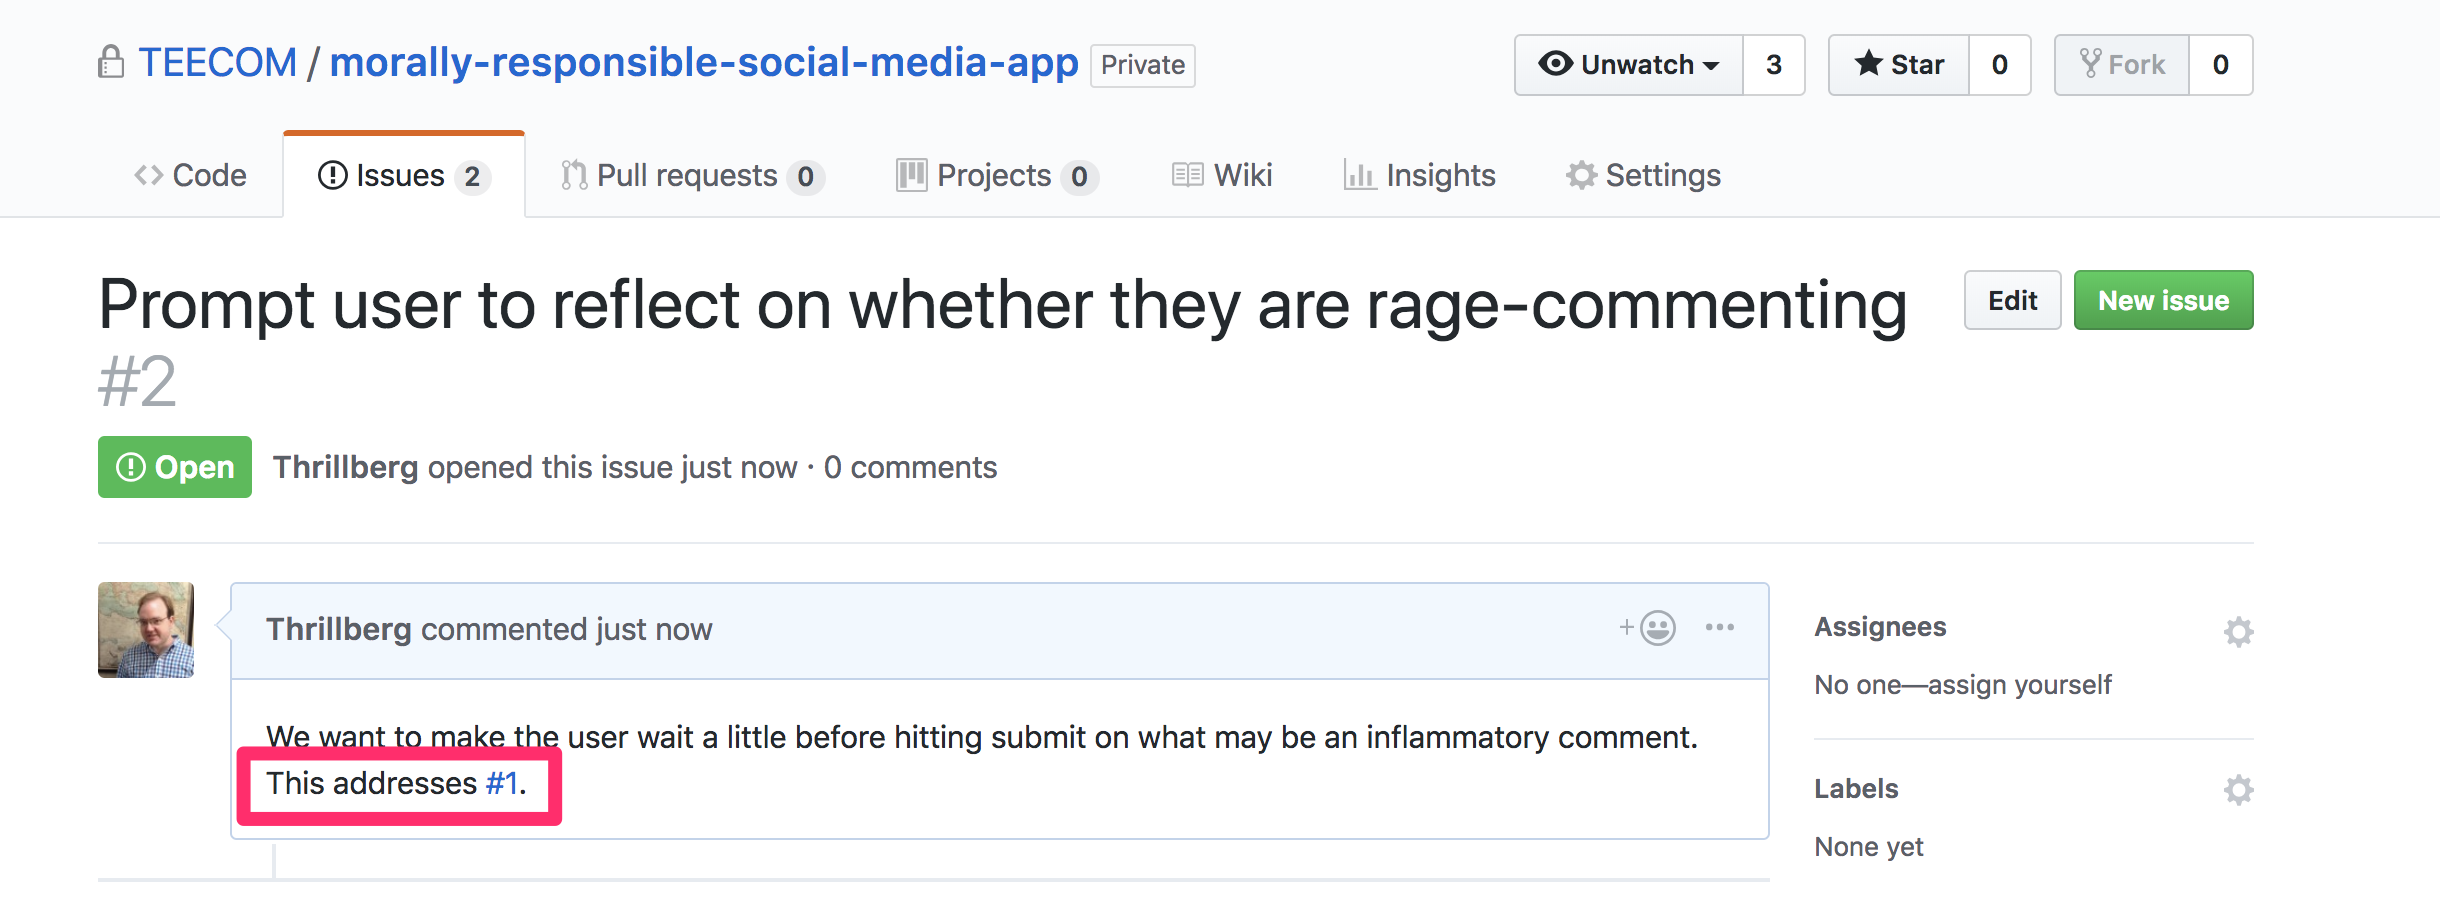This screenshot has height=898, width=2440.
Task: Click Thrillberg's avatar thumbnail
Action: click(146, 630)
